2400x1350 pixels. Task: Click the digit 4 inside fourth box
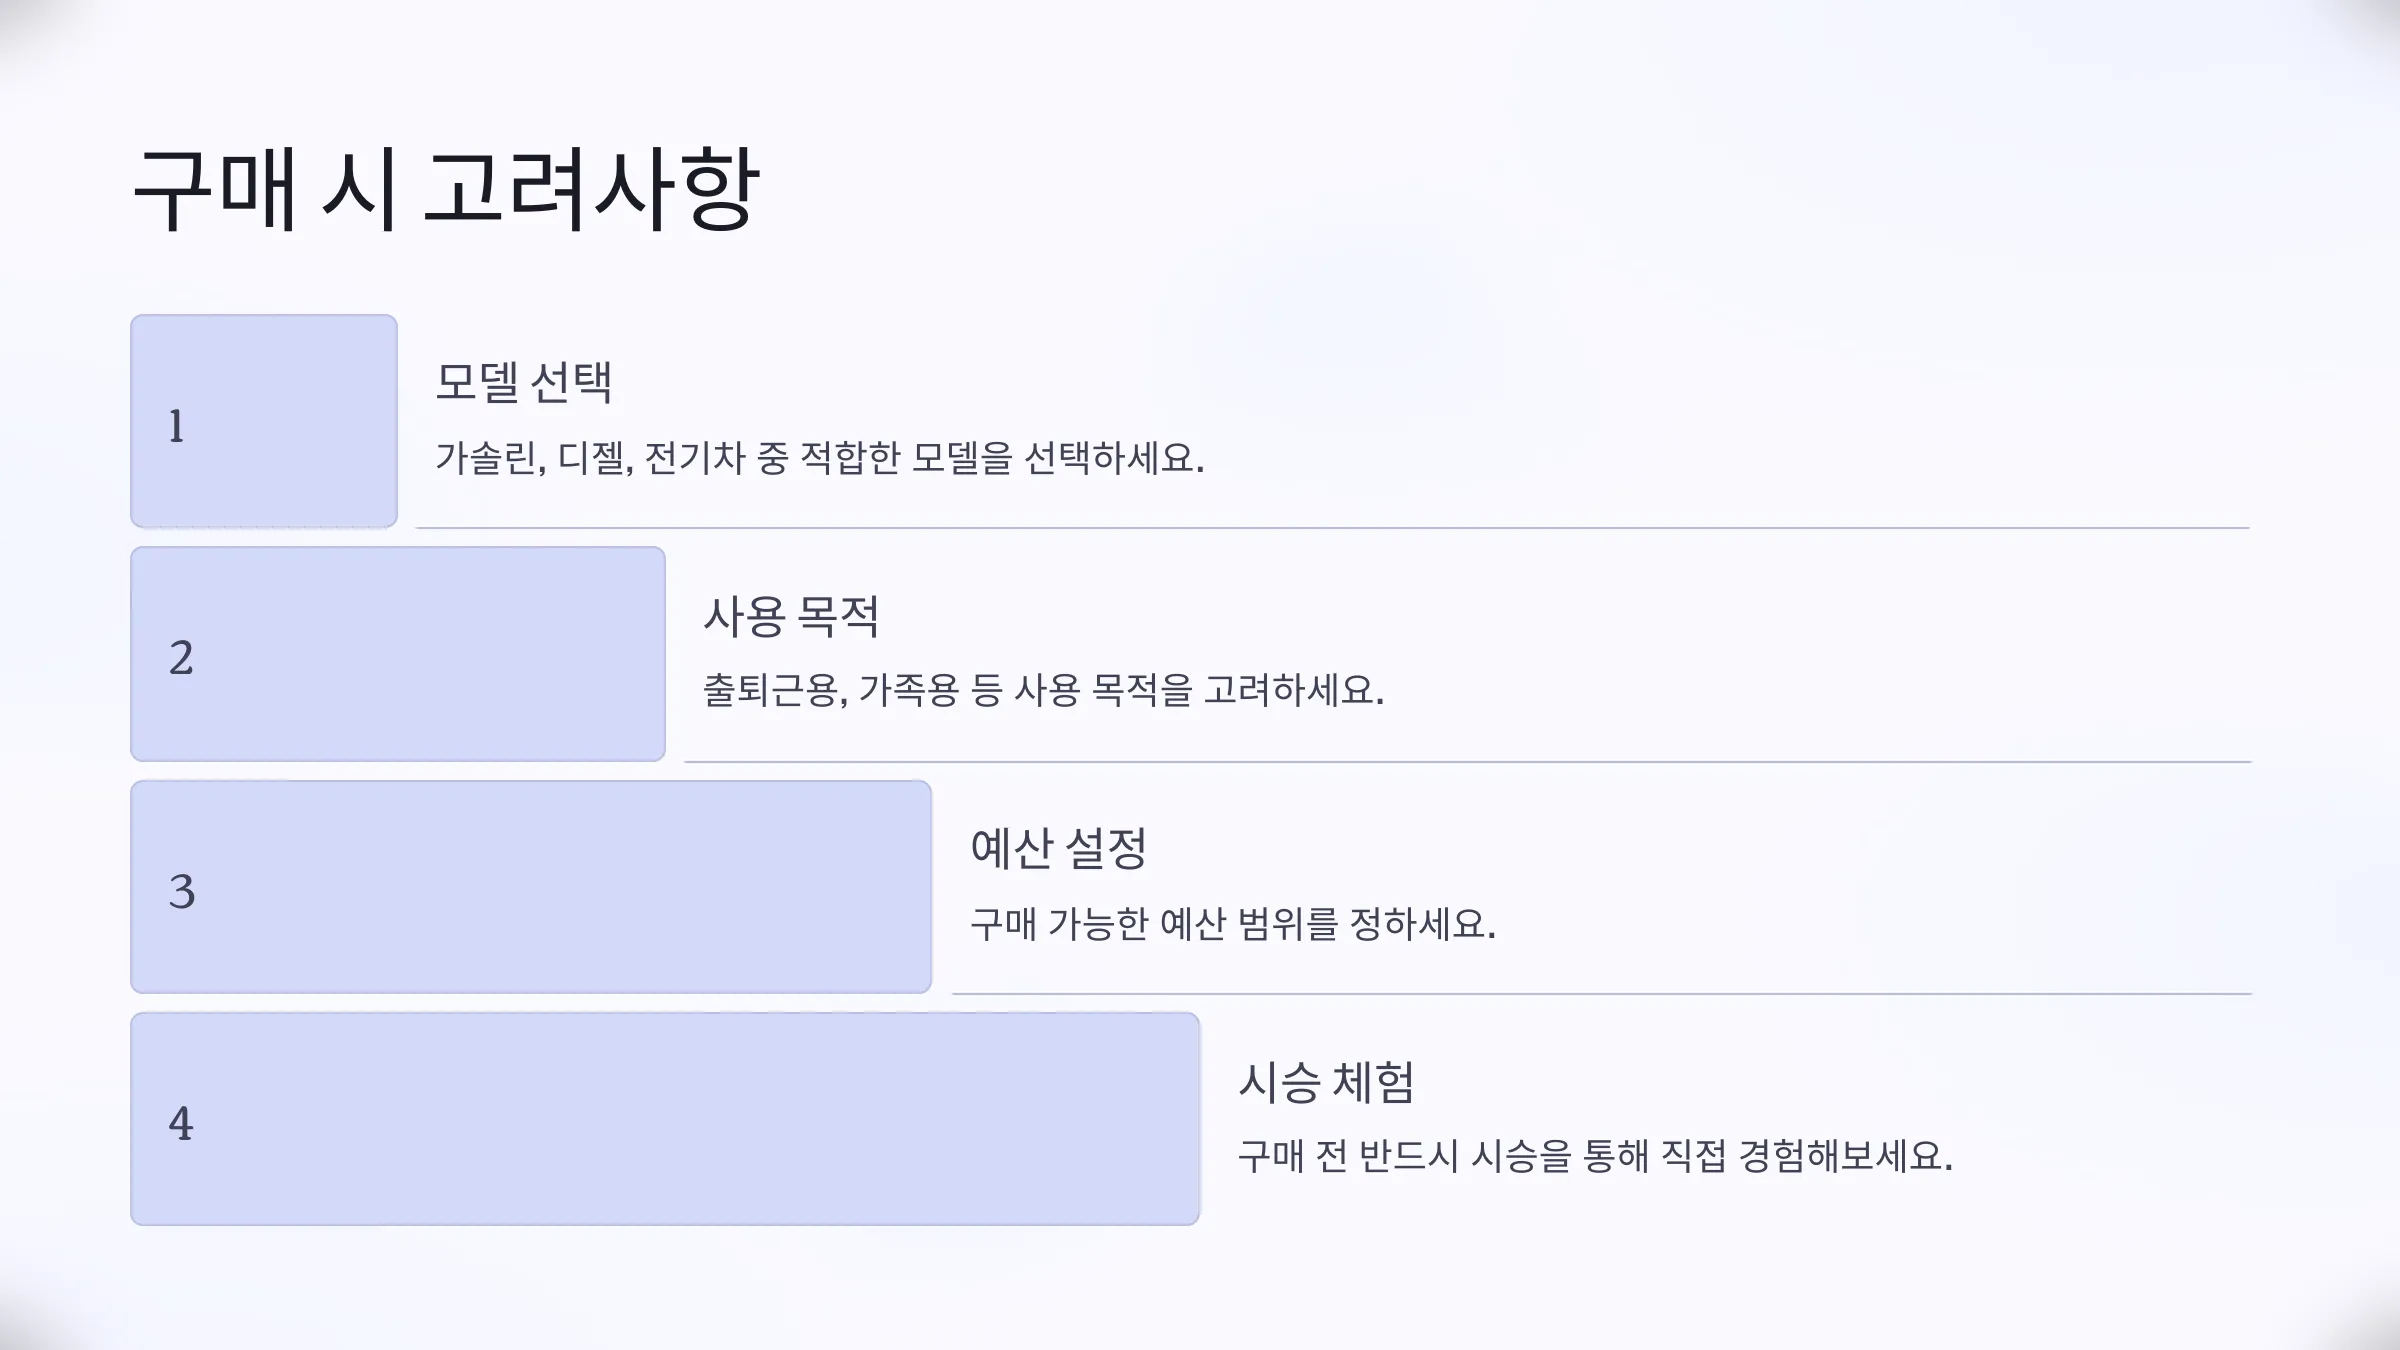click(181, 1123)
